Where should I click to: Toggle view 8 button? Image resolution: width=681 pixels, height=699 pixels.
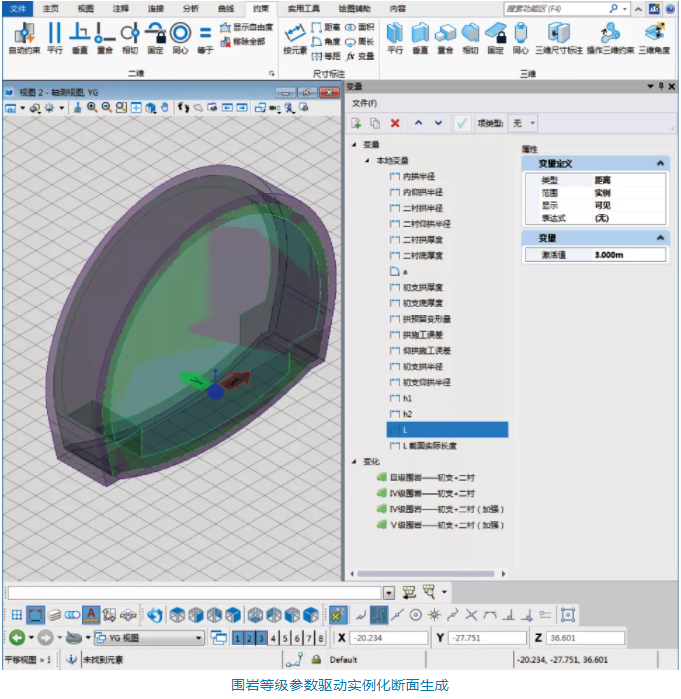(321, 638)
